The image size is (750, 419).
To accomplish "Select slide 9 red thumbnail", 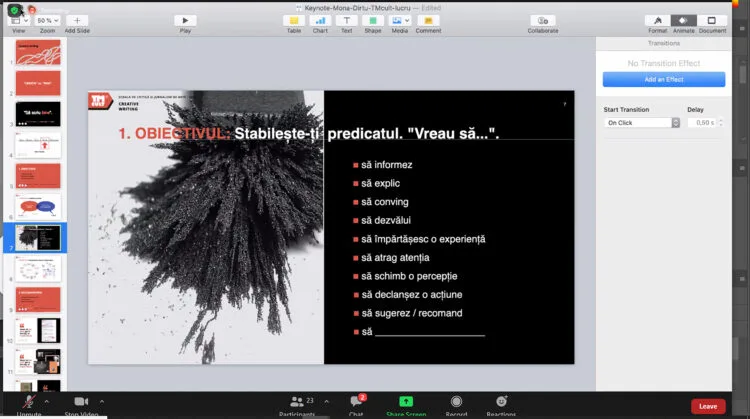I will click(38, 299).
